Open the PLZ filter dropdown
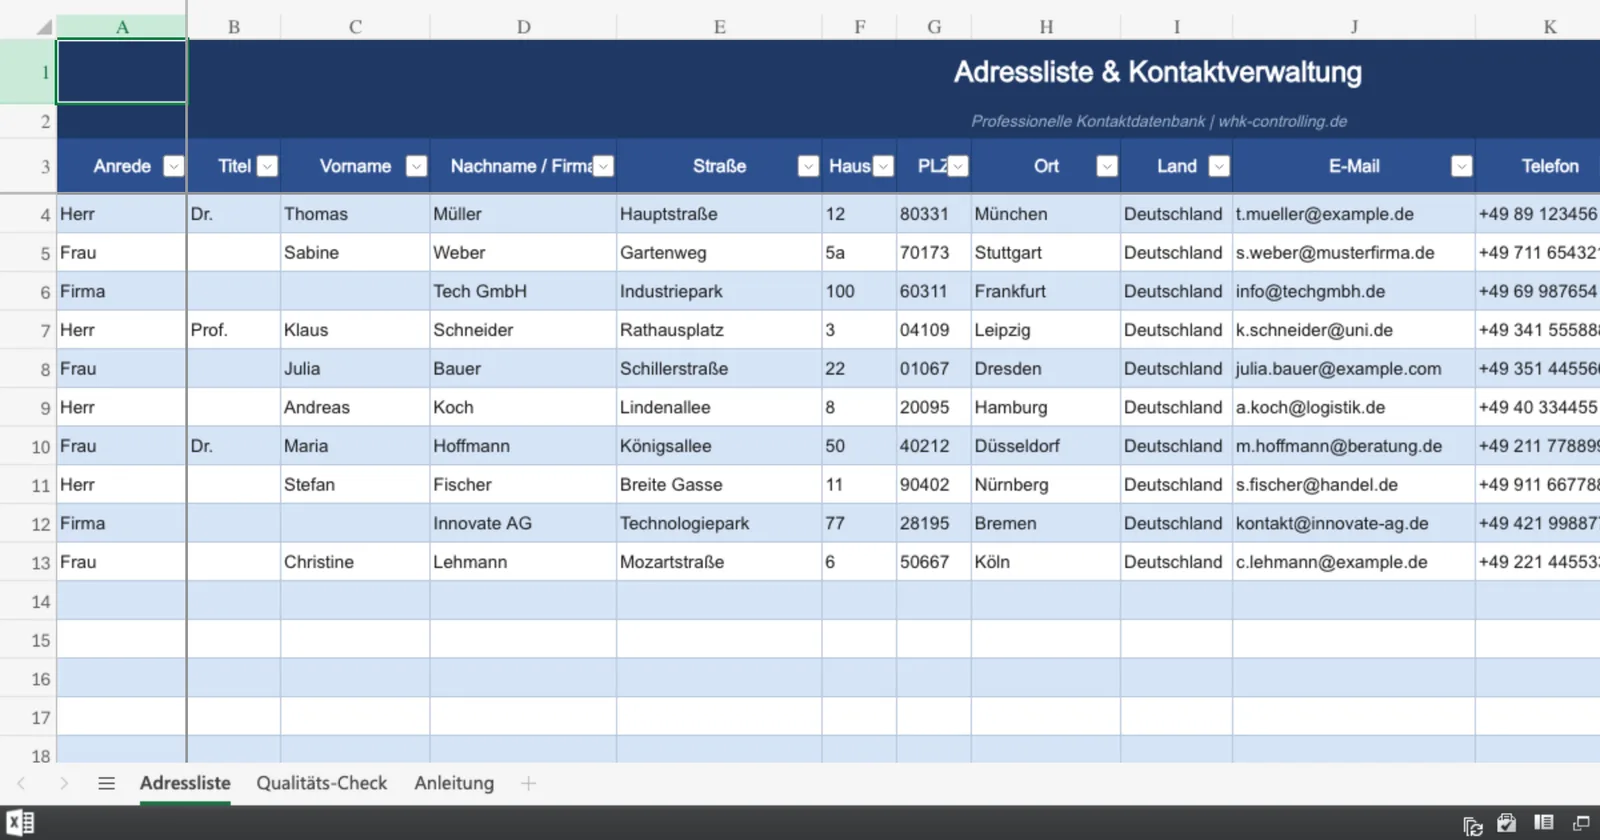Image resolution: width=1600 pixels, height=840 pixels. pyautogui.click(x=958, y=166)
